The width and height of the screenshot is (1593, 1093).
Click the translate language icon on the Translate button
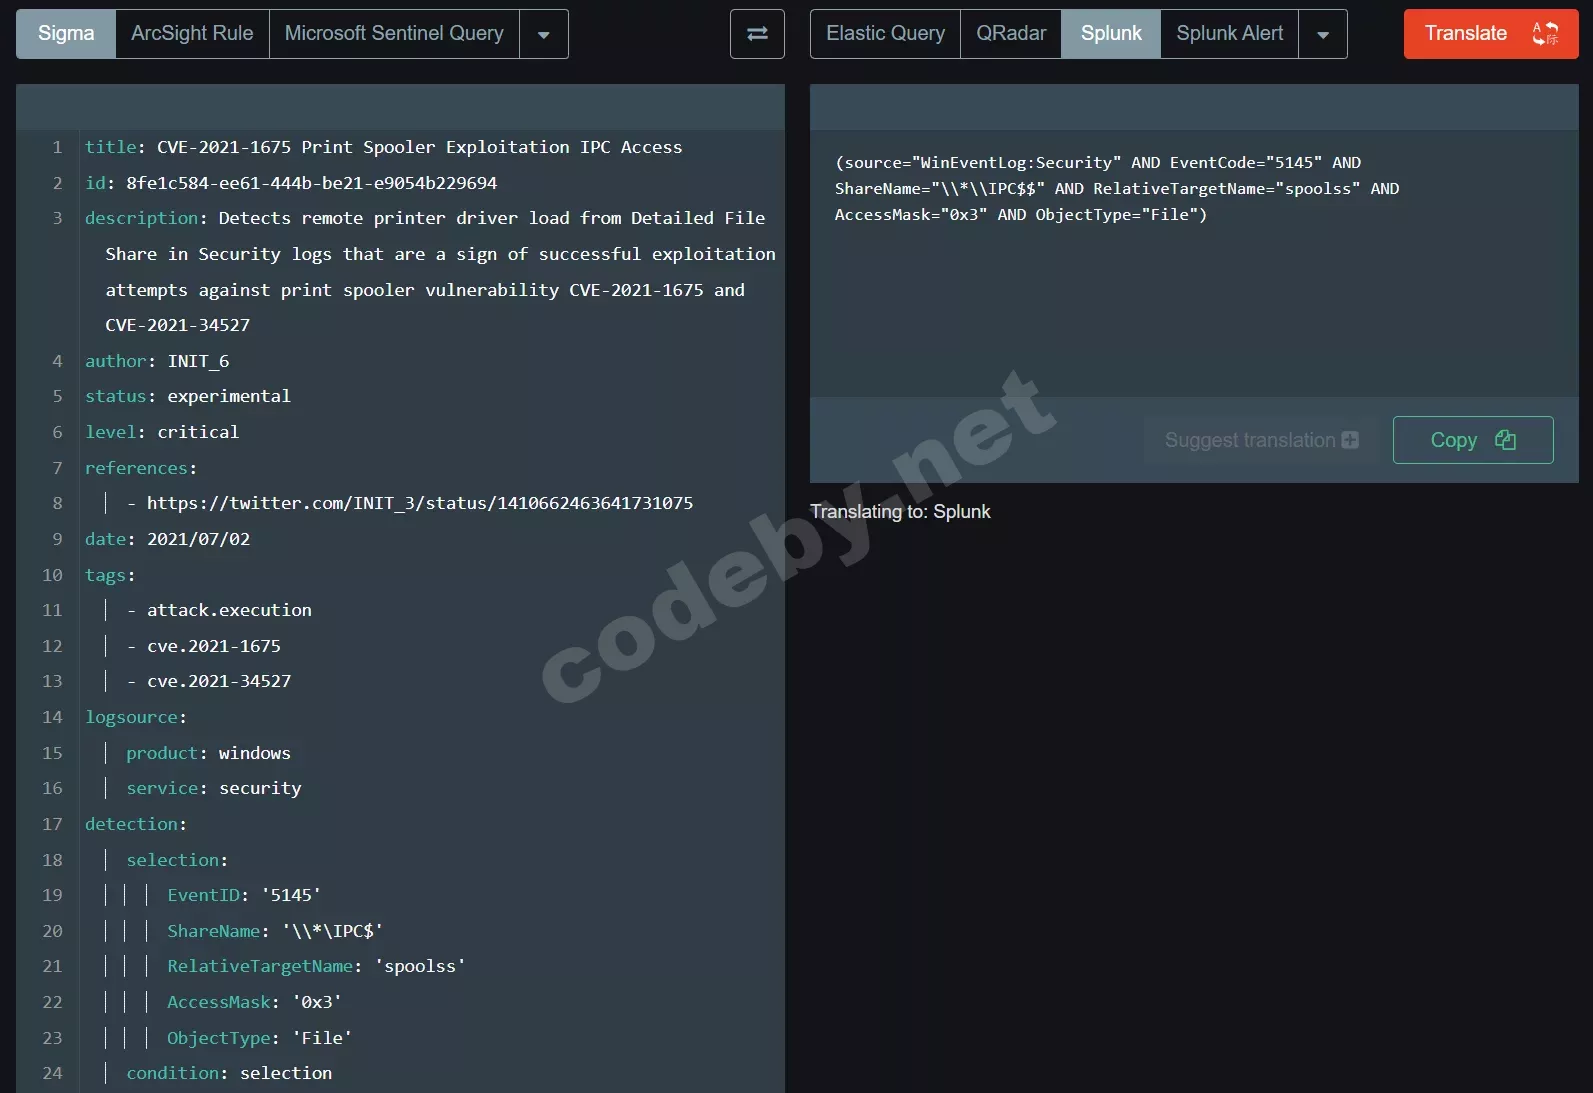pyautogui.click(x=1545, y=34)
